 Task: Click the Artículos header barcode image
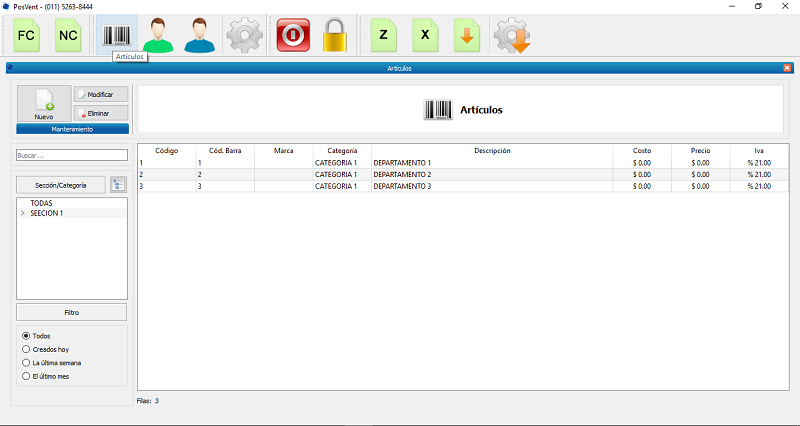click(x=438, y=110)
